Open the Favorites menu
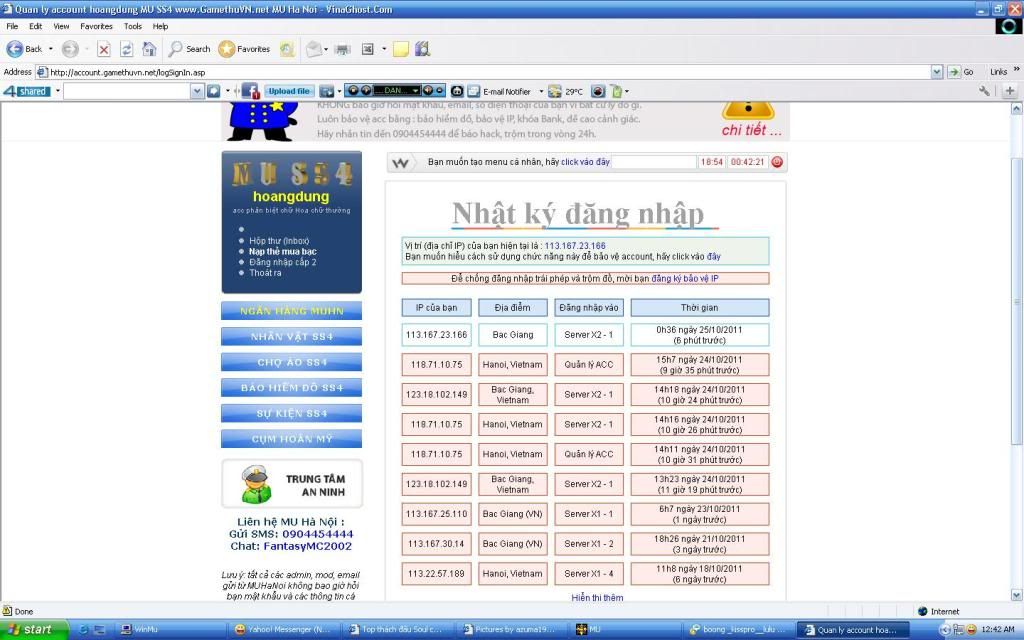This screenshot has height=640, width=1024. [x=97, y=26]
